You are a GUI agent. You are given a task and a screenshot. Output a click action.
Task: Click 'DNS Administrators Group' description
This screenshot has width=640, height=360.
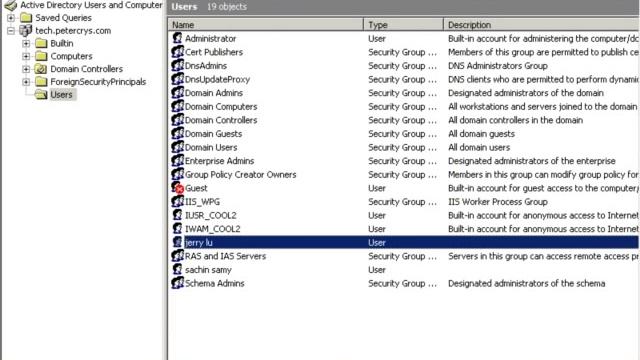click(x=498, y=66)
